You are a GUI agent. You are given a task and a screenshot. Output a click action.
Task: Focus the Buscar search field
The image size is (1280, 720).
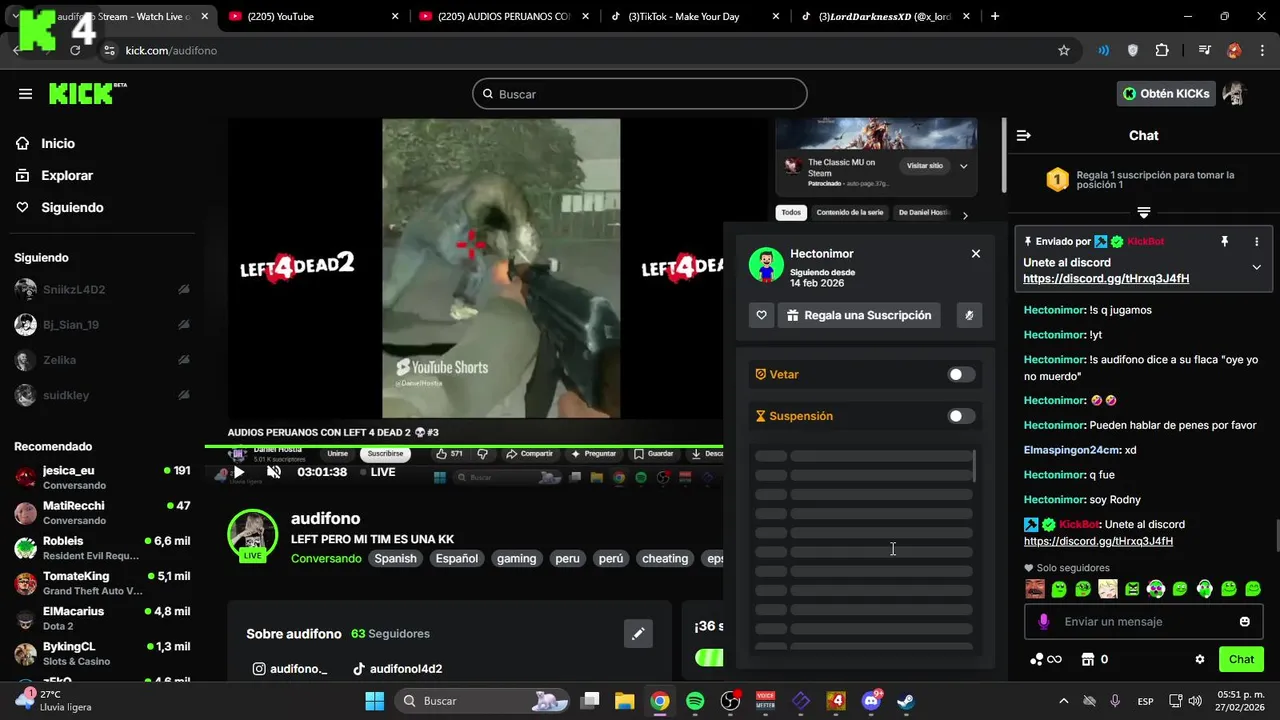click(640, 94)
